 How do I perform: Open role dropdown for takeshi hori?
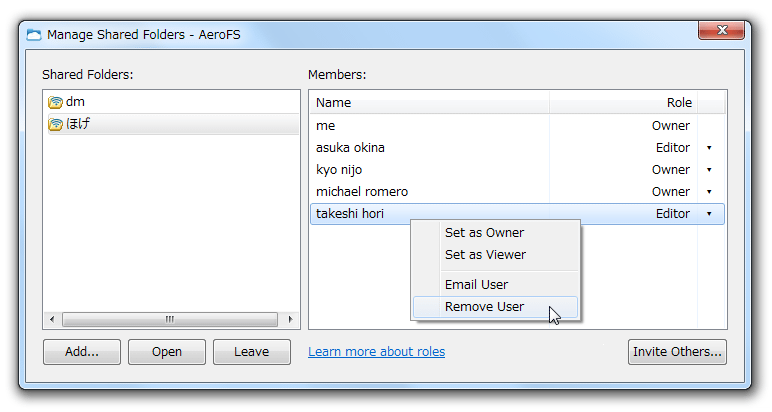[x=709, y=214]
